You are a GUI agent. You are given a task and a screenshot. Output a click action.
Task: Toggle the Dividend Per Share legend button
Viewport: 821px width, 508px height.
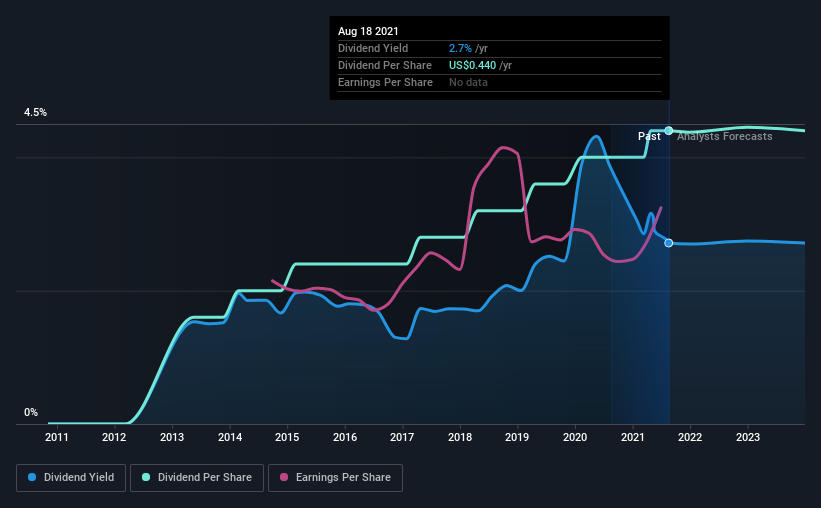197,478
